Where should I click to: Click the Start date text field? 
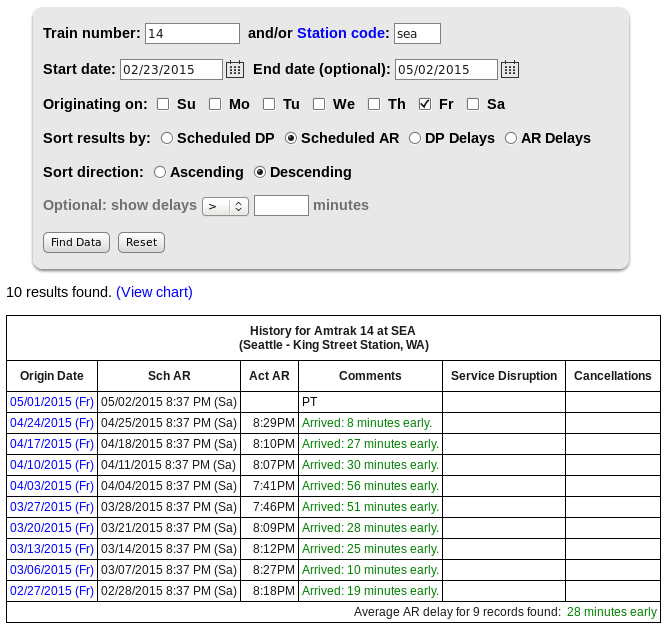[x=171, y=69]
